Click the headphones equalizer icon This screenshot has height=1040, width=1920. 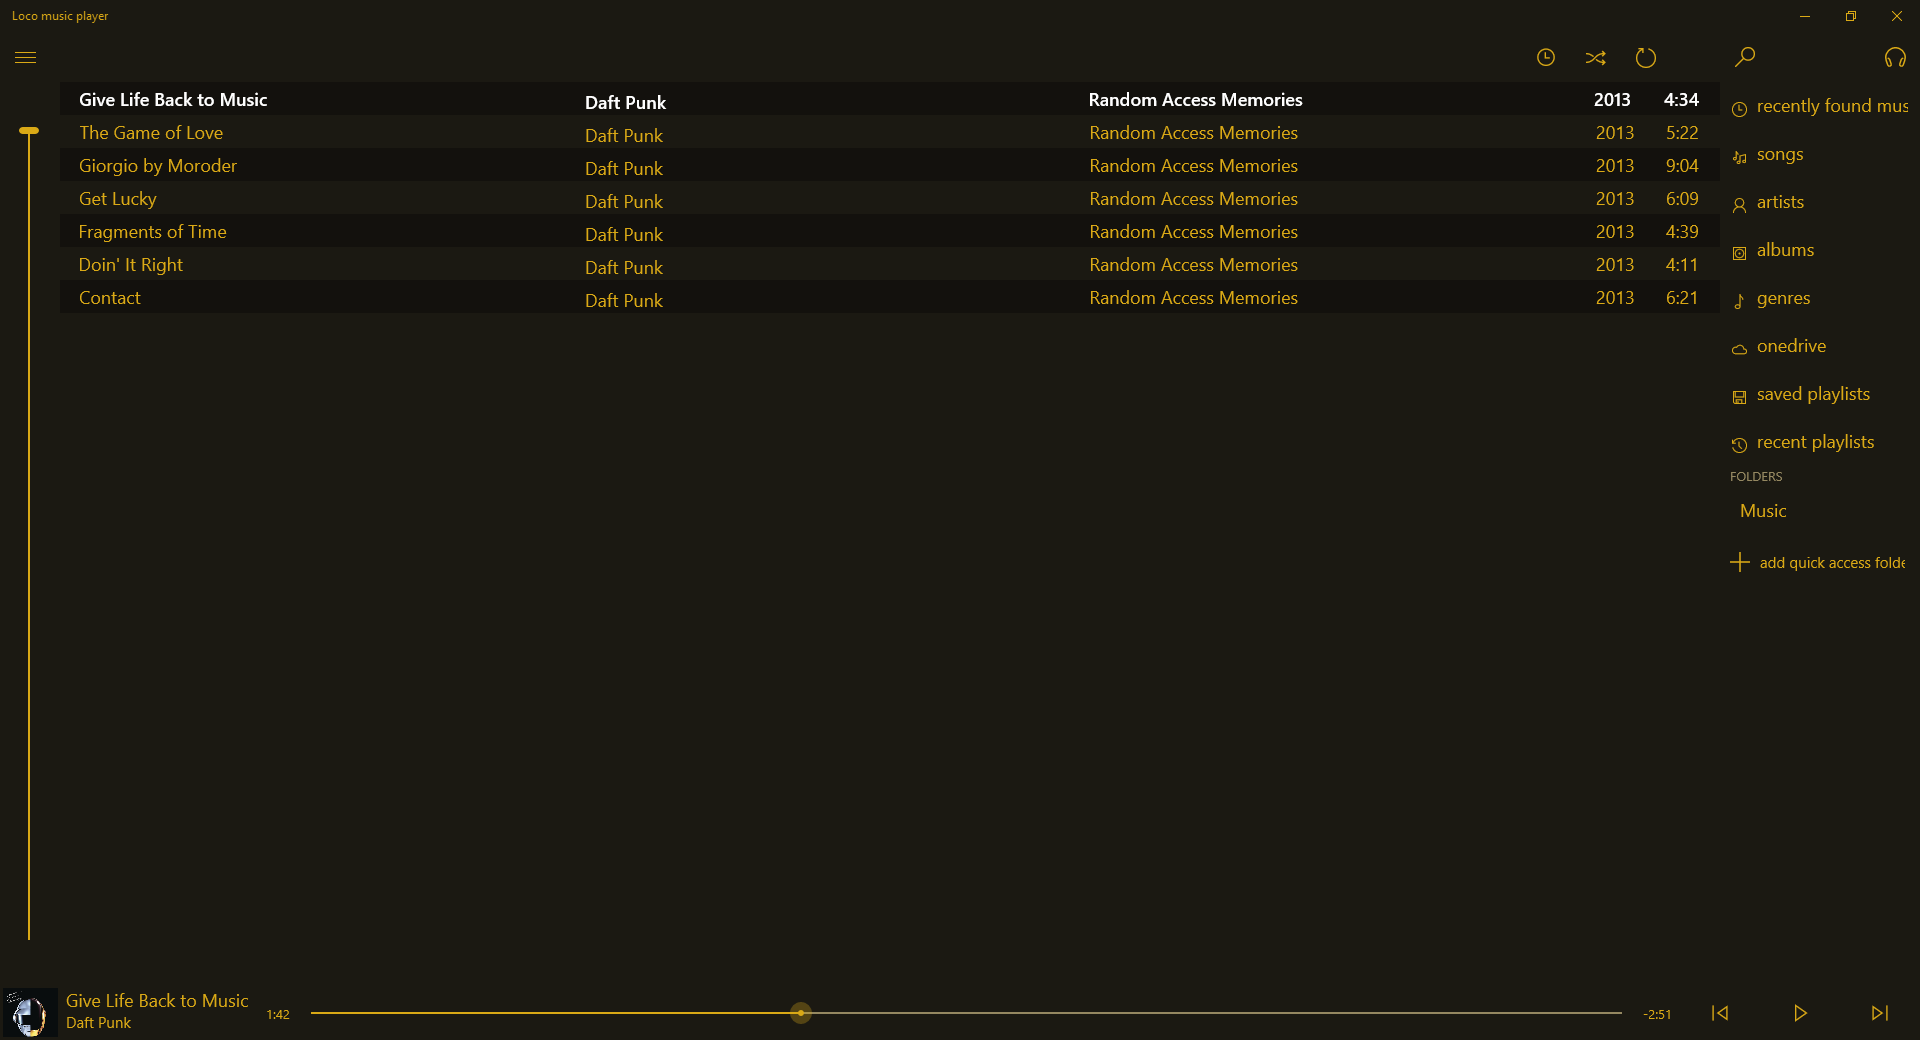pos(1896,57)
